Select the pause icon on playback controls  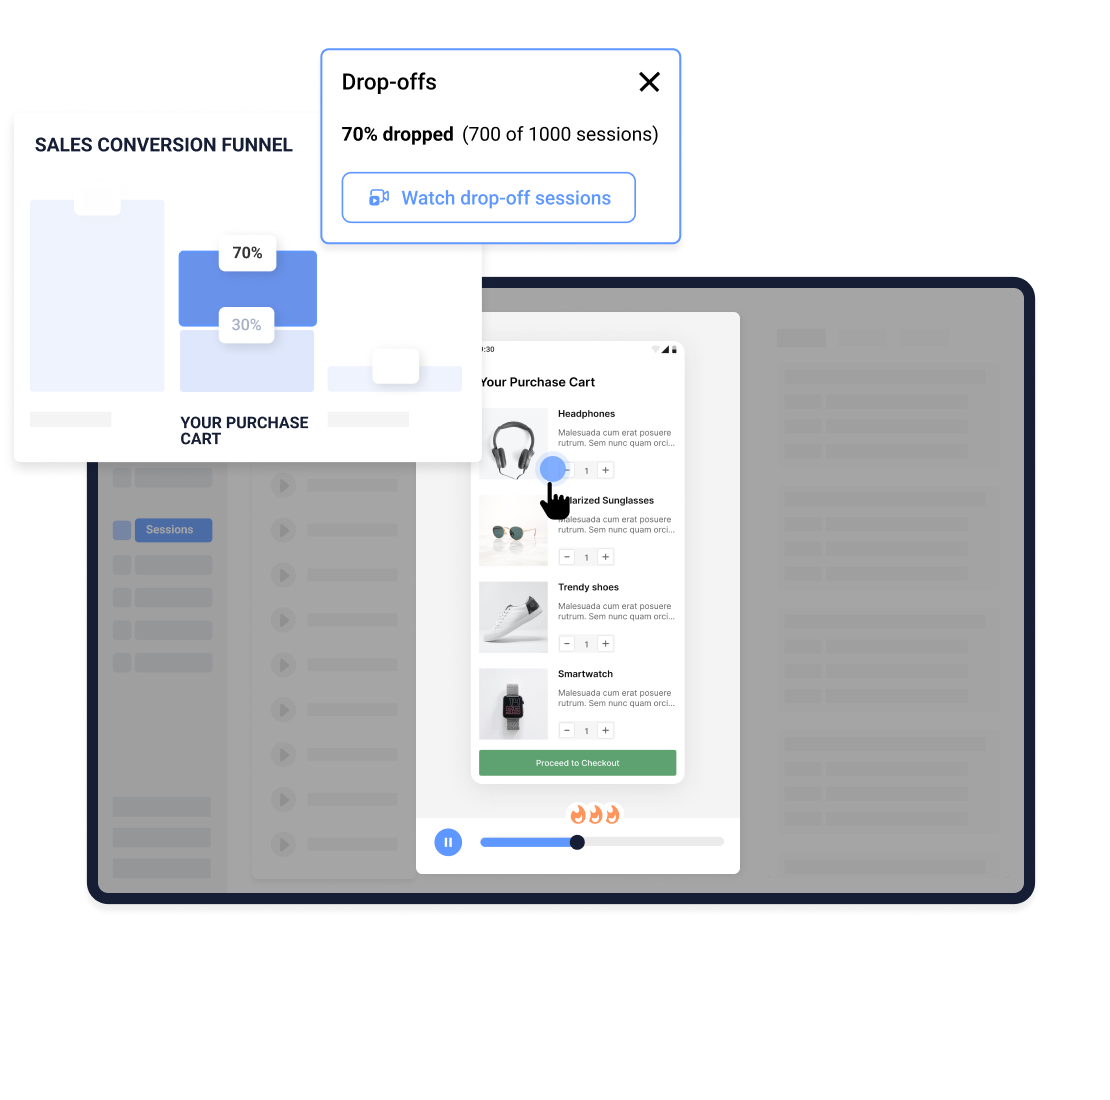point(448,842)
